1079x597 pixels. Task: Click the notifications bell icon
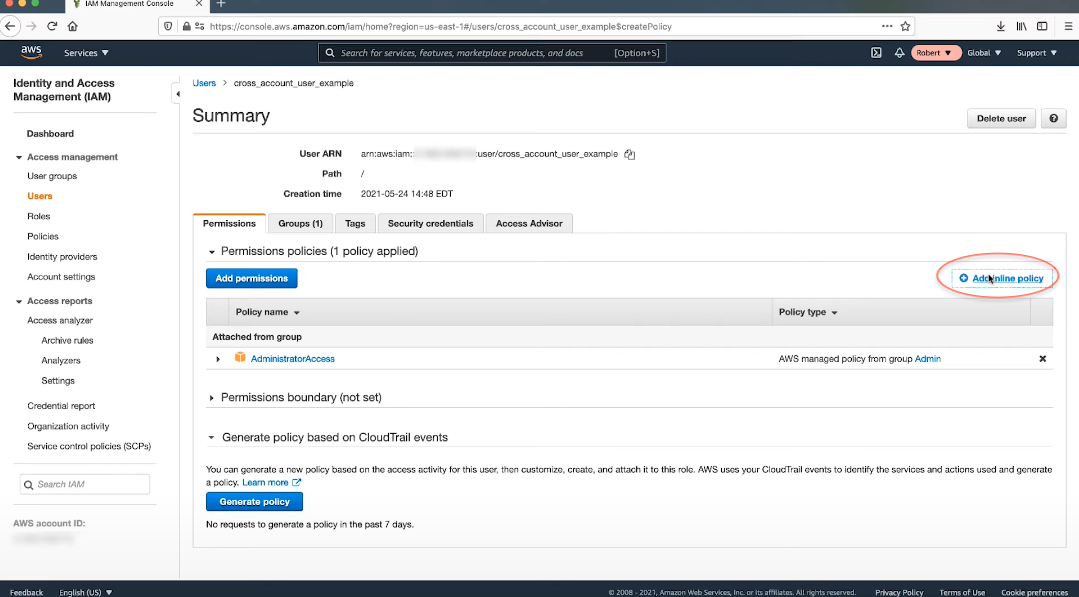point(899,53)
